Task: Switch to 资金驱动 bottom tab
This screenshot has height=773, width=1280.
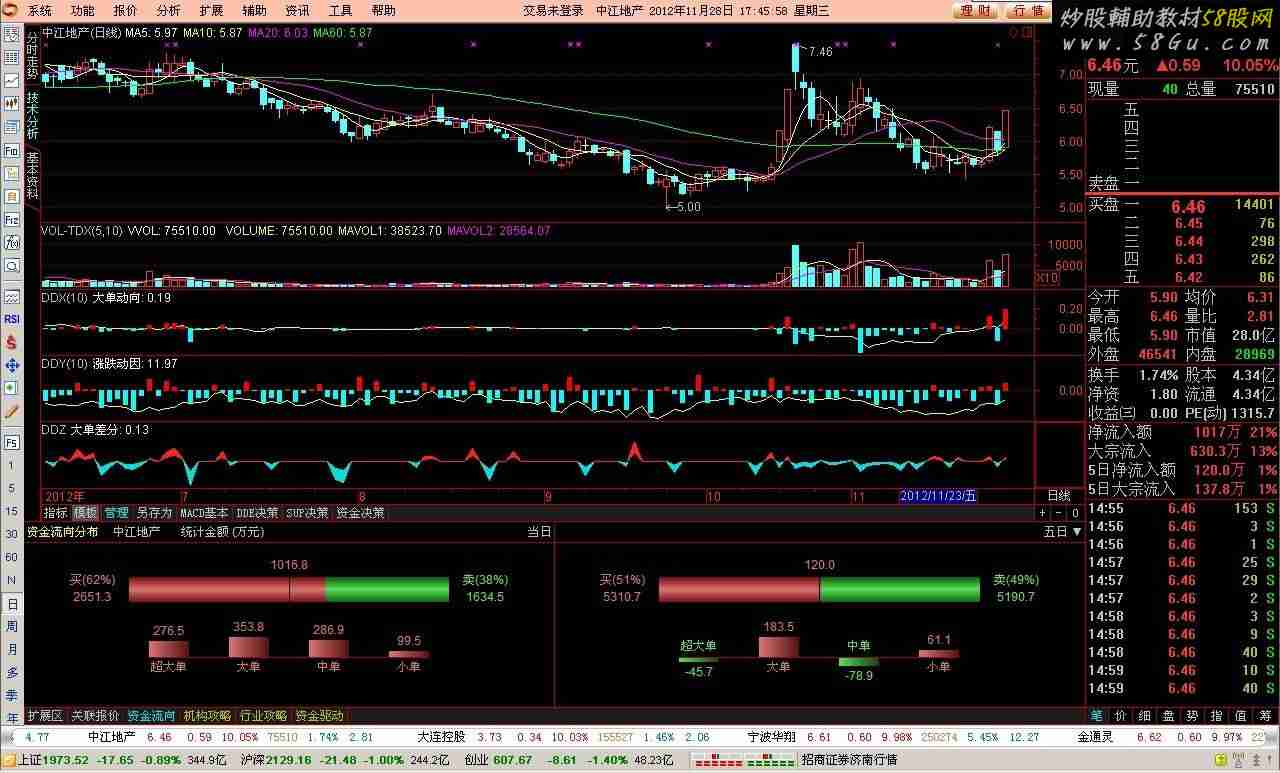Action: pyautogui.click(x=319, y=716)
